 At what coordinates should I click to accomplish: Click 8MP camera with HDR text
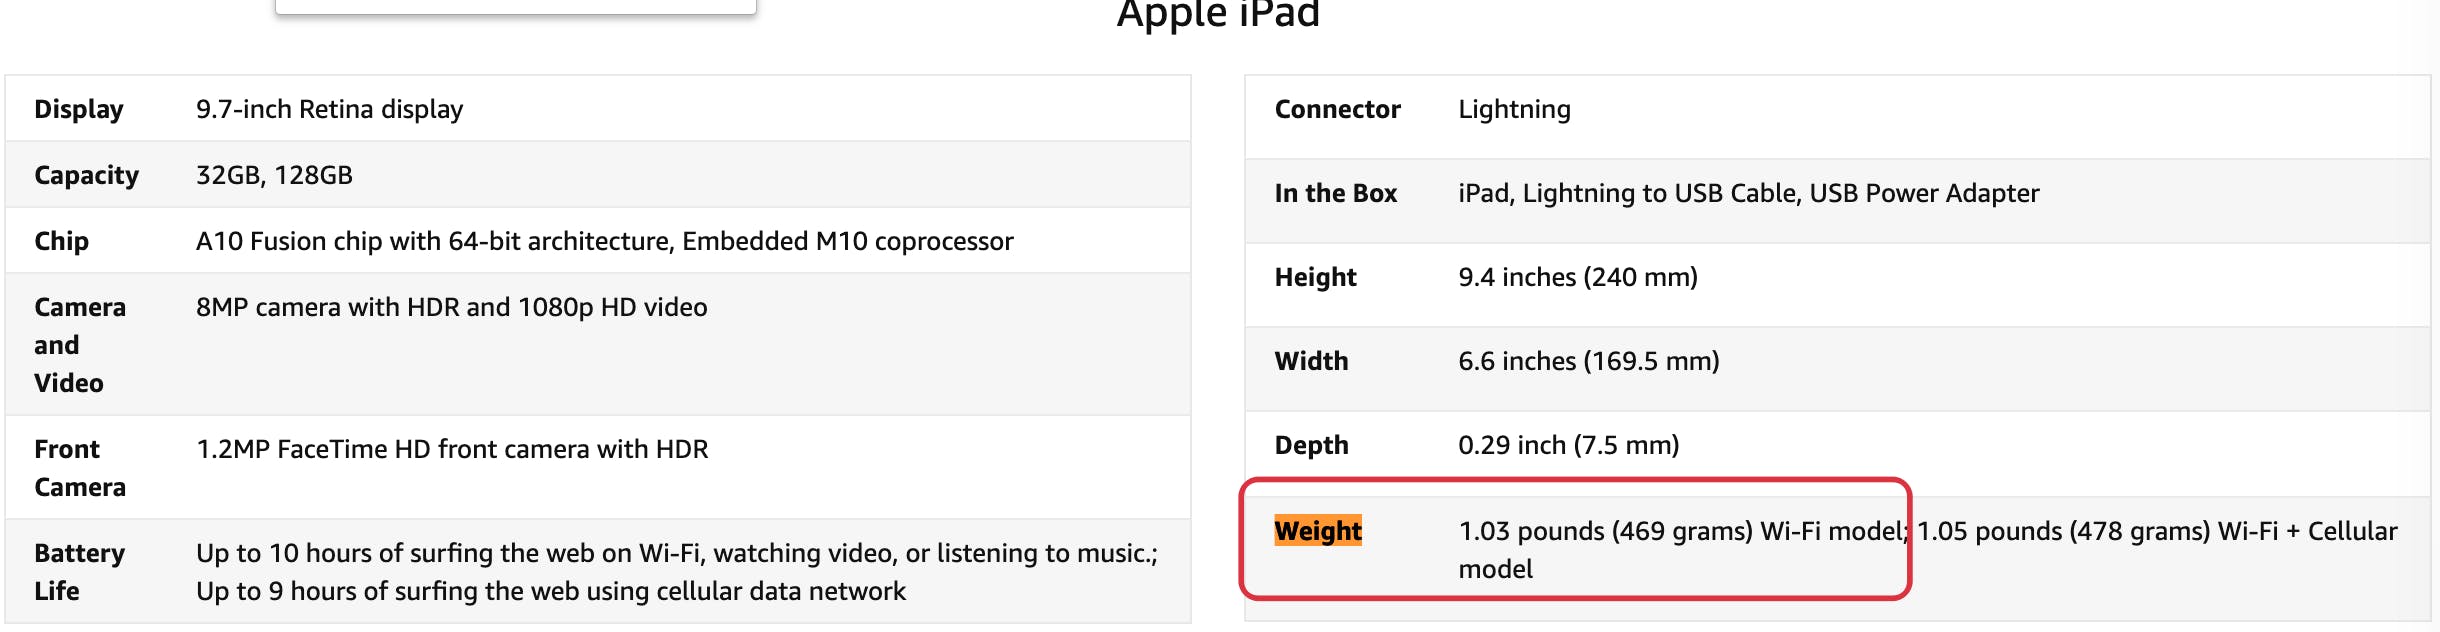pyautogui.click(x=452, y=307)
